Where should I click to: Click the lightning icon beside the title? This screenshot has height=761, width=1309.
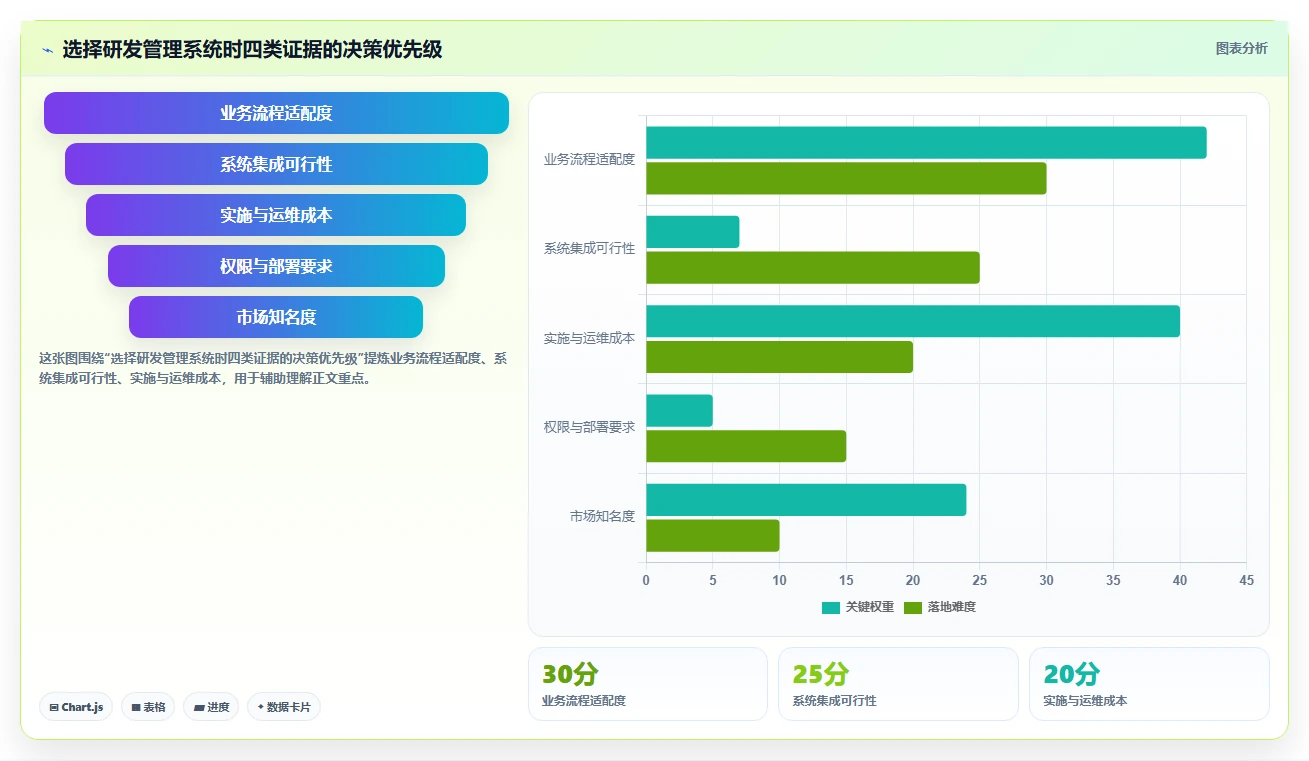pyautogui.click(x=47, y=50)
